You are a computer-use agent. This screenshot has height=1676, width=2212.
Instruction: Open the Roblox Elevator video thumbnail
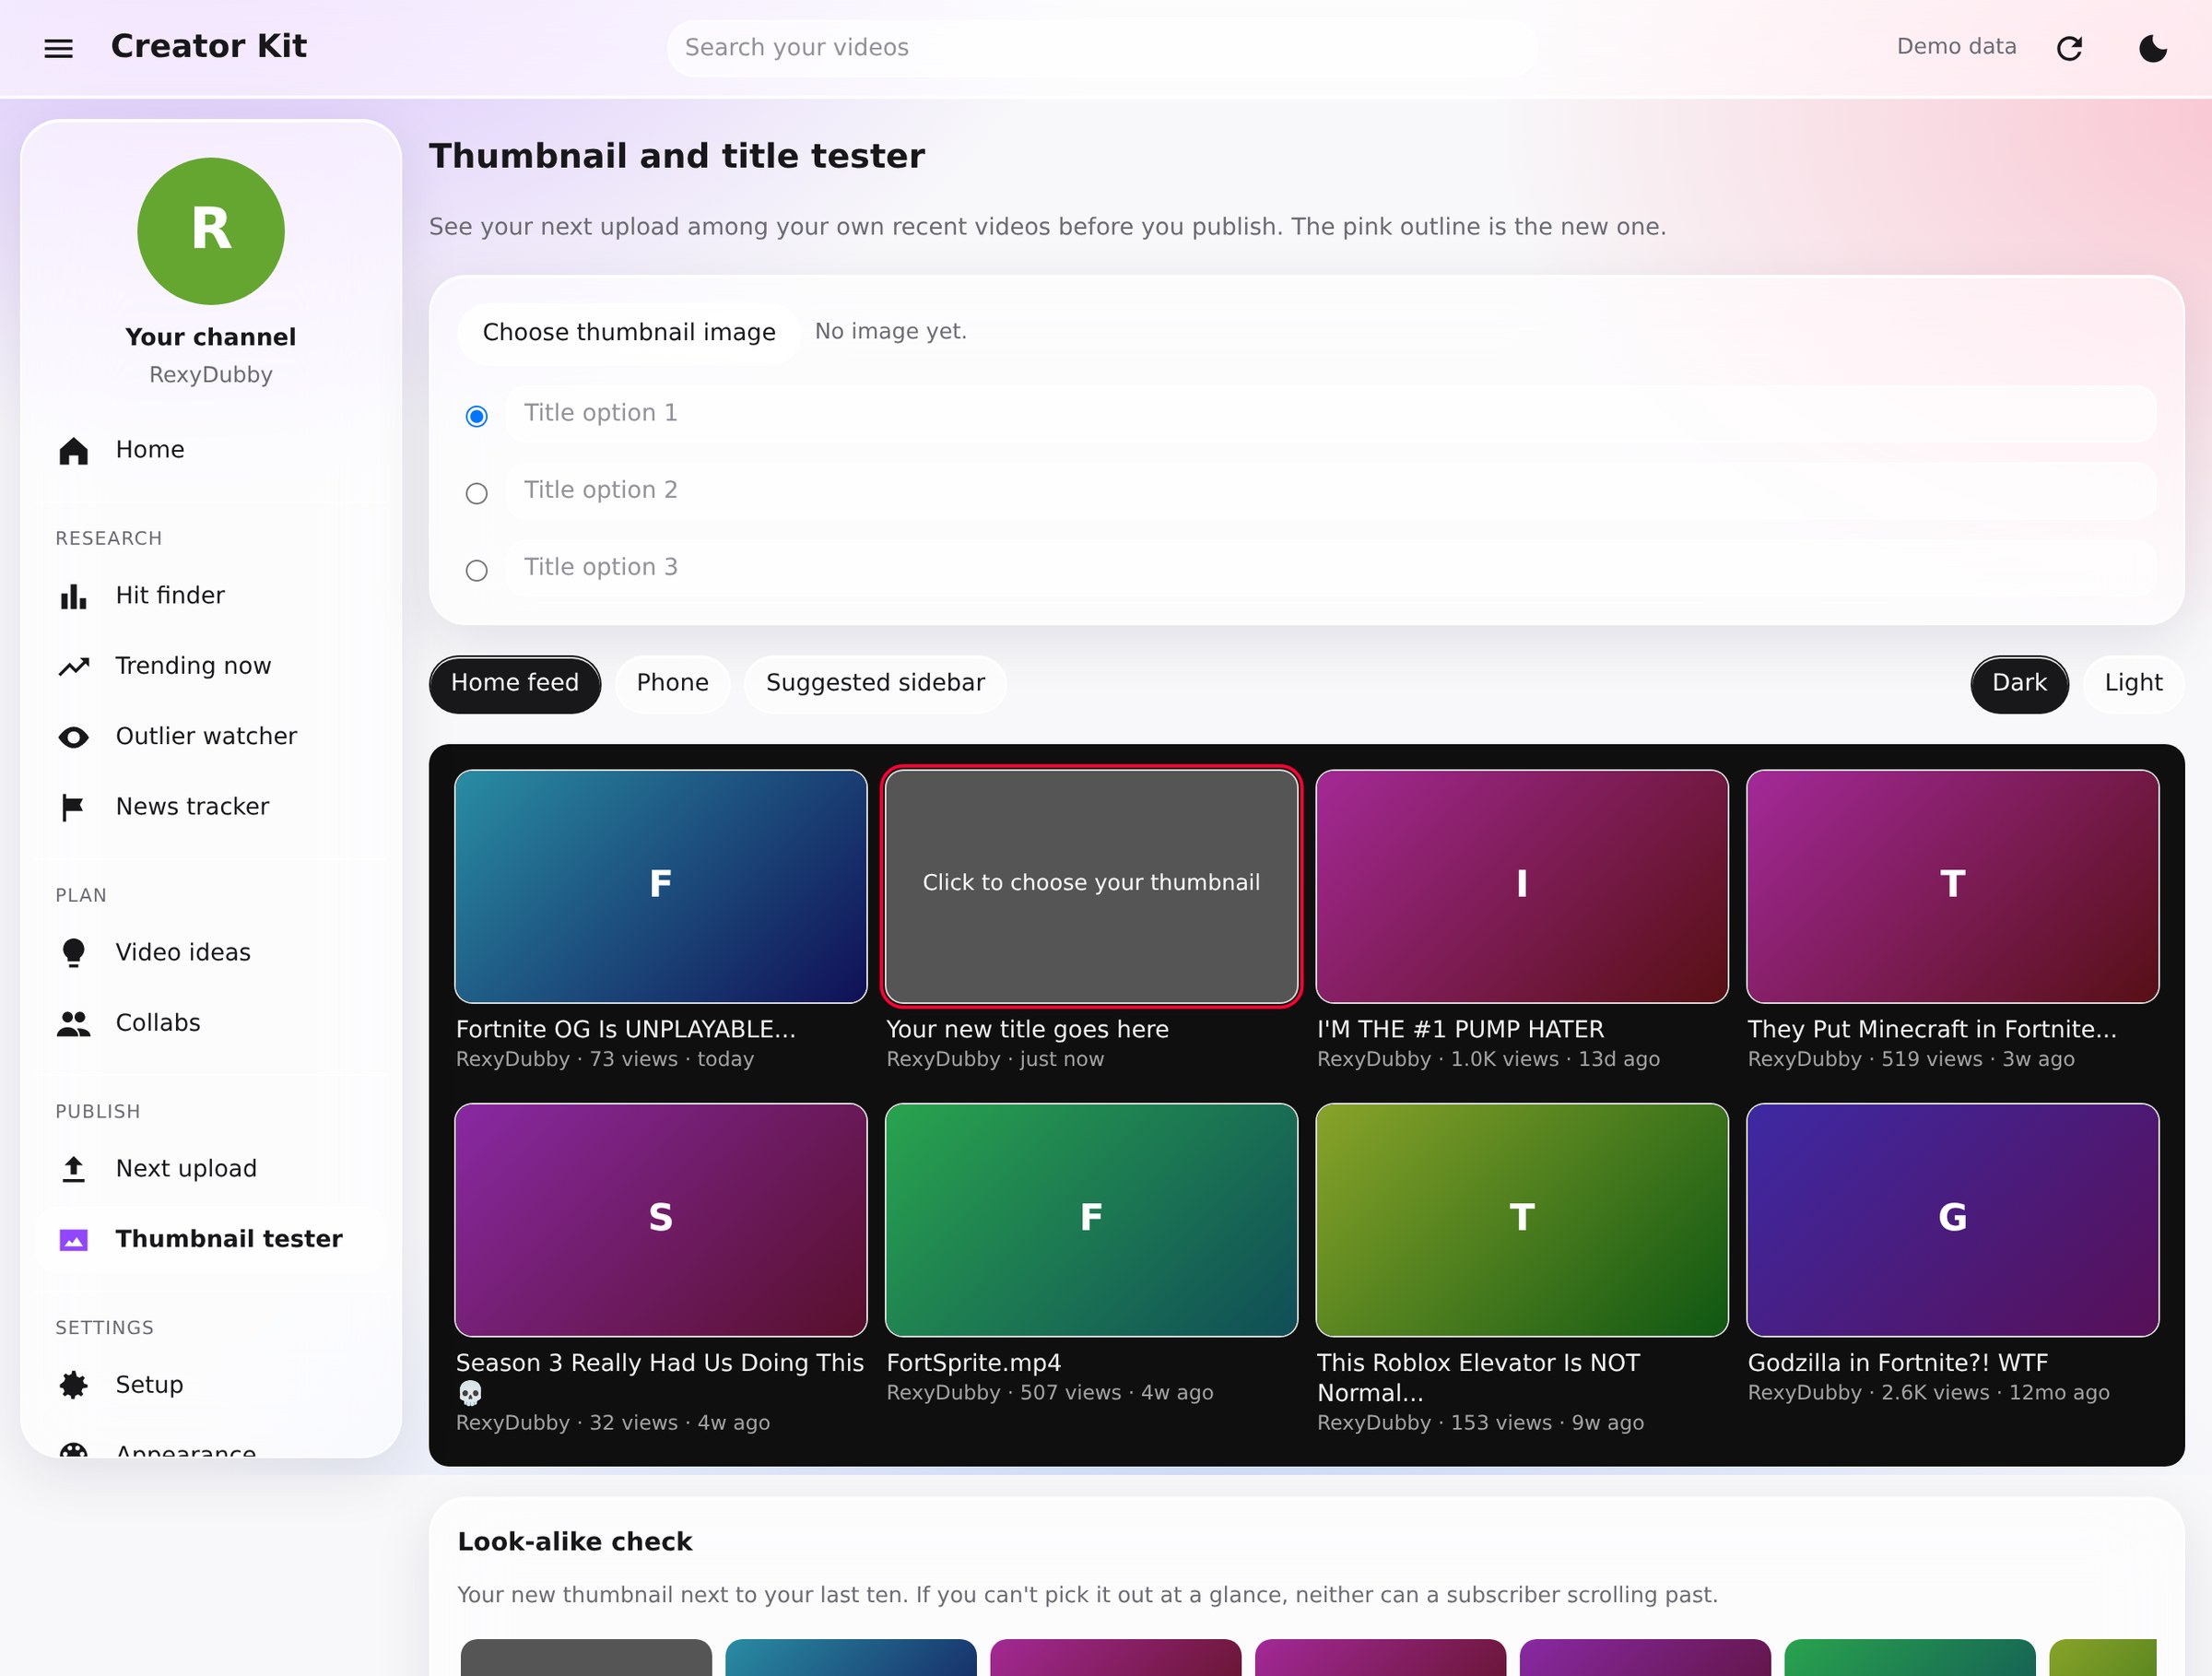tap(1521, 1219)
